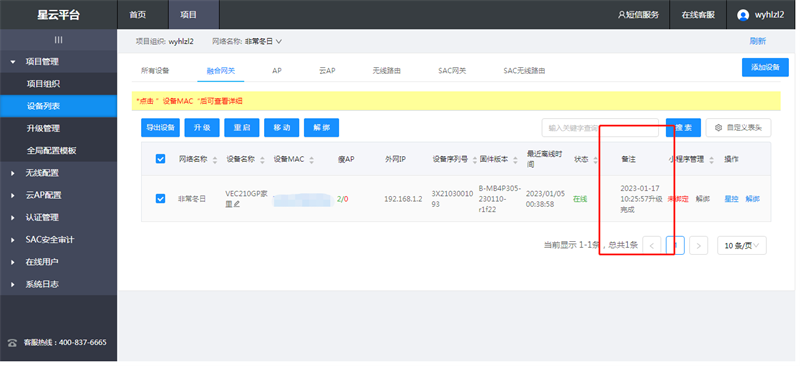
Task: Click the 192.168.1.2 external IP cell
Action: point(403,199)
